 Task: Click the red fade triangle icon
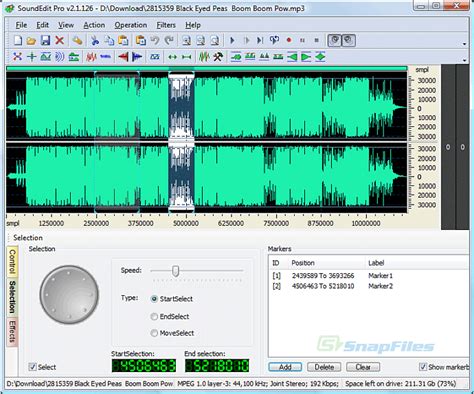pos(123,57)
